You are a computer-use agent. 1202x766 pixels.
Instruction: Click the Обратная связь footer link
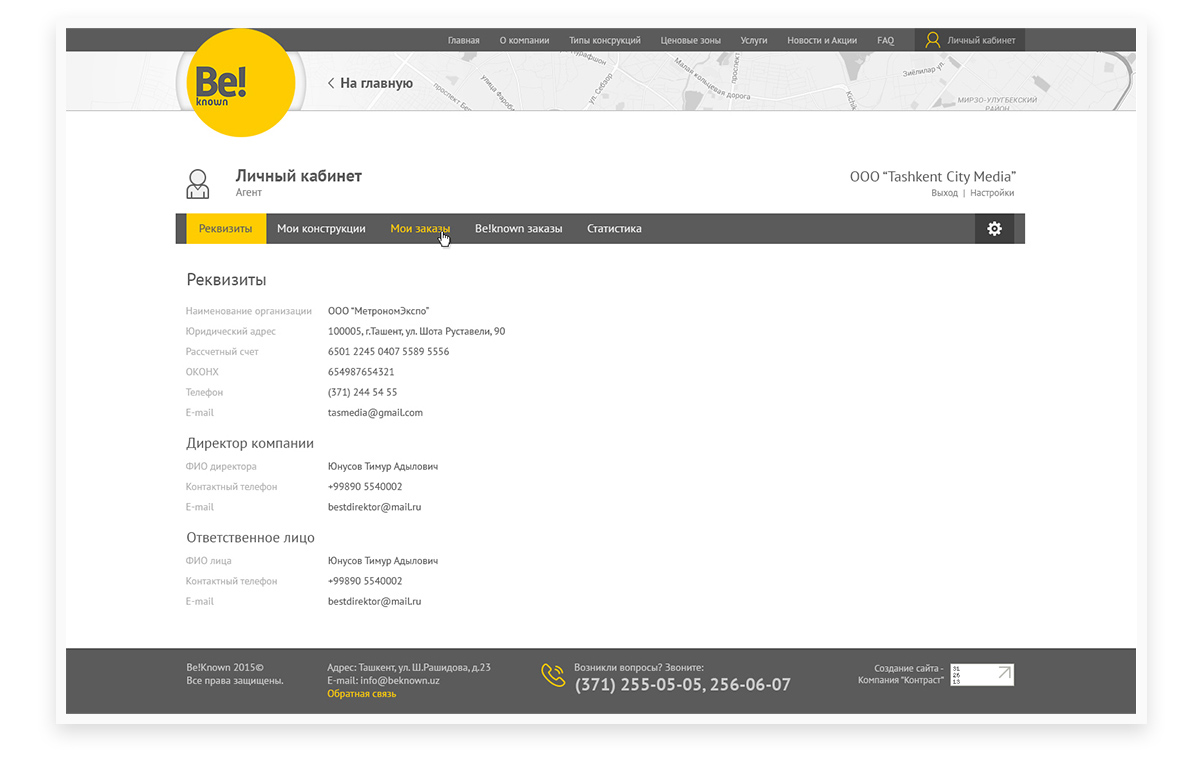click(361, 694)
